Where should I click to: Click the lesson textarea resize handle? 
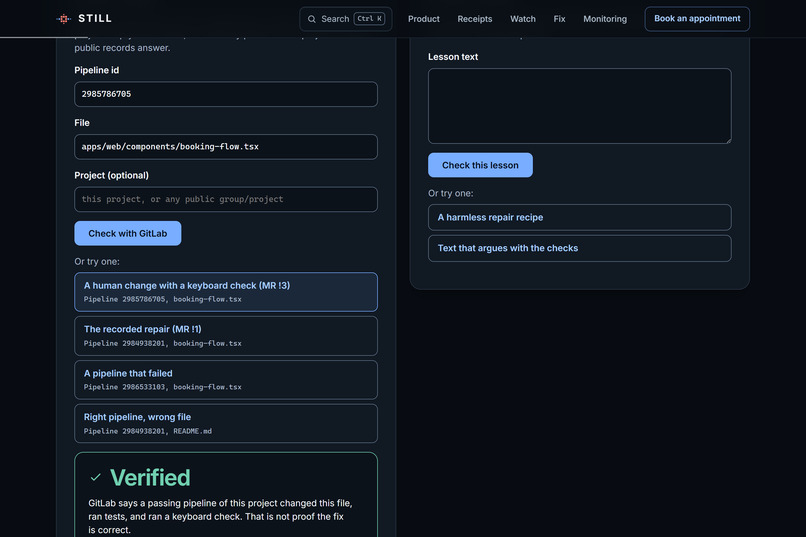point(728,140)
